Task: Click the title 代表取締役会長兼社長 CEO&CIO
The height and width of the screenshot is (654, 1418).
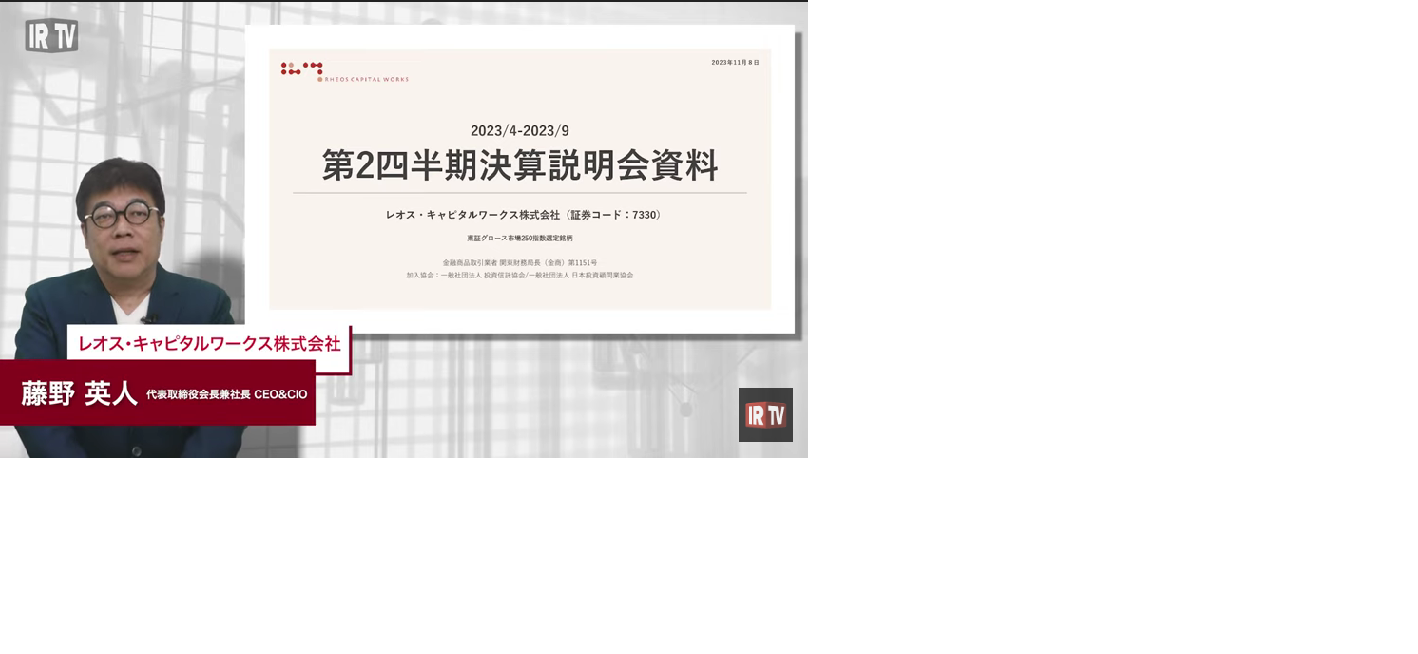Action: (227, 395)
